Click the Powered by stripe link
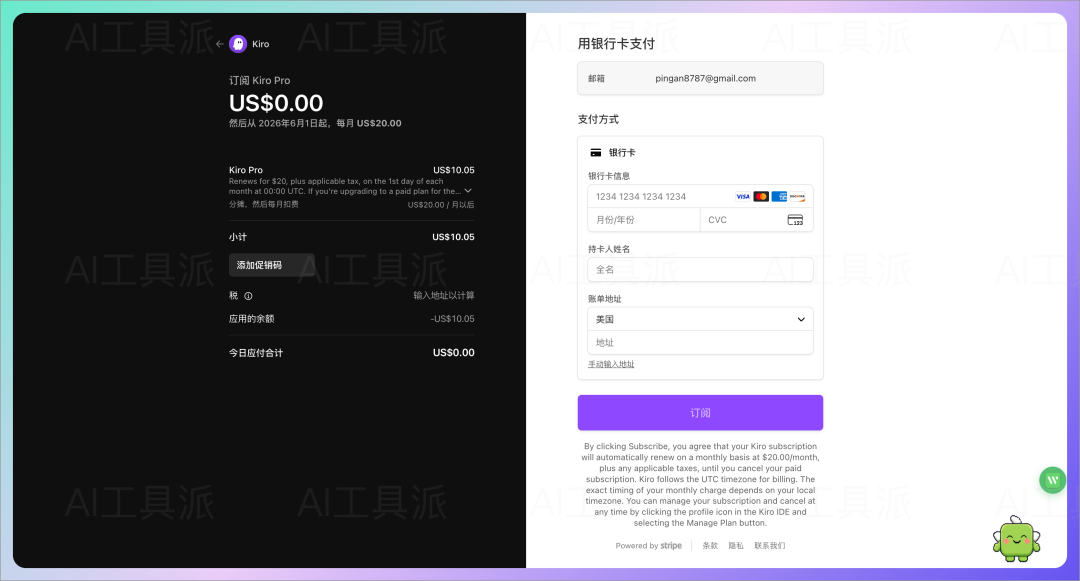The image size is (1080, 581). tap(648, 546)
